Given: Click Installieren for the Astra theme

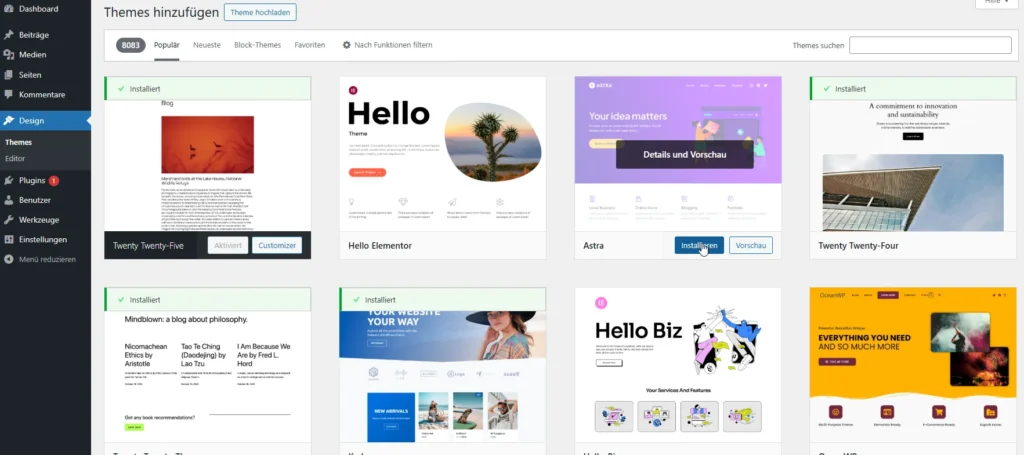Looking at the screenshot, I should coord(699,245).
